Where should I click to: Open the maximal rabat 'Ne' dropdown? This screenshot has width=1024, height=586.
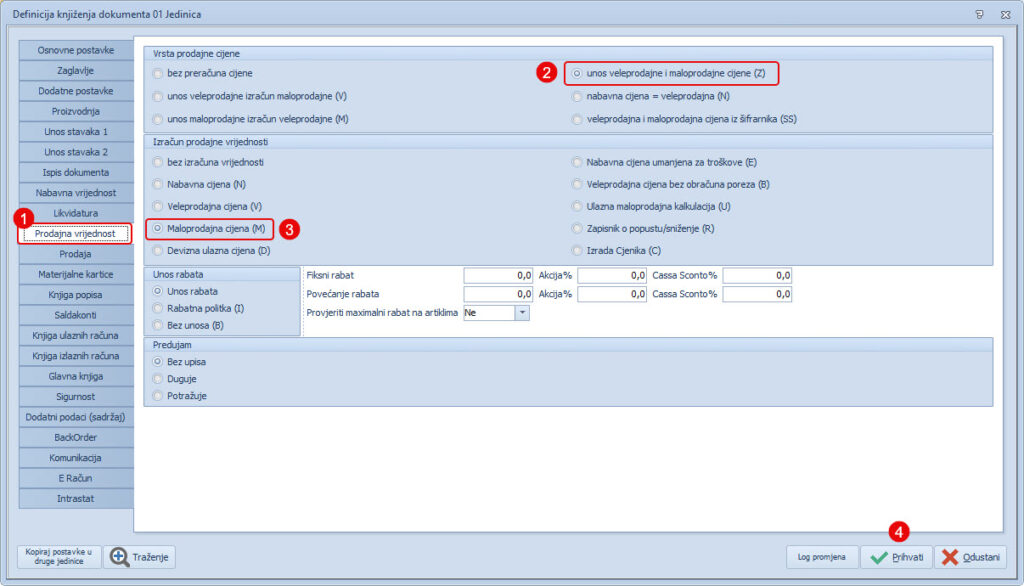coord(521,313)
